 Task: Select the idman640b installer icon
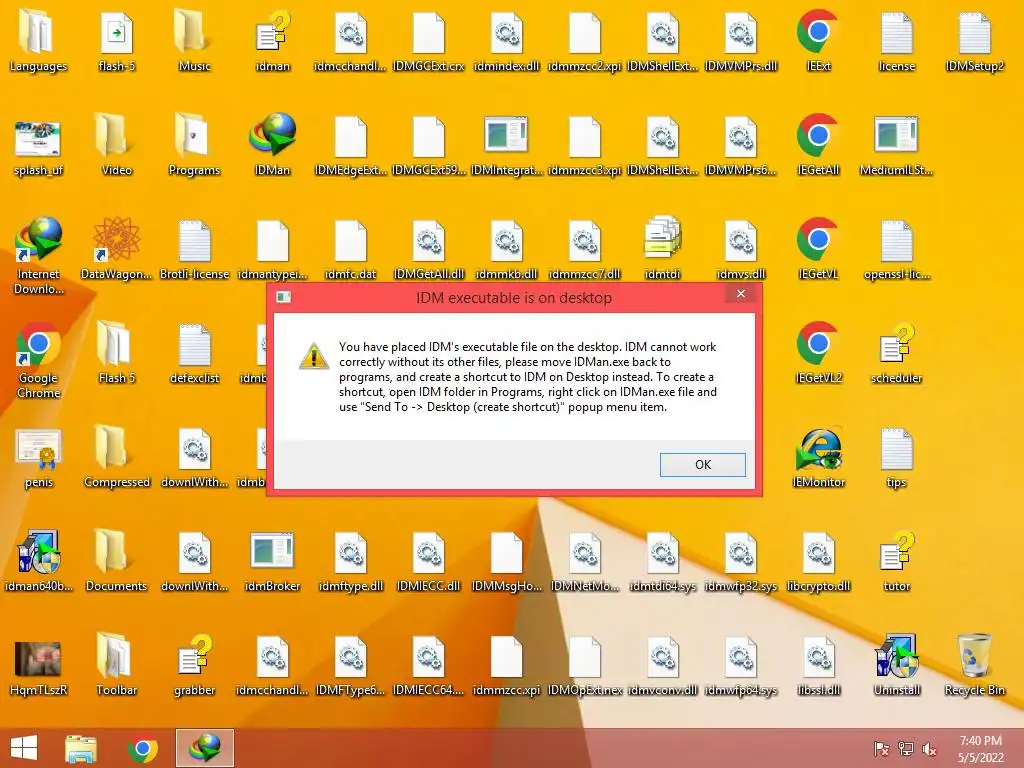click(38, 552)
